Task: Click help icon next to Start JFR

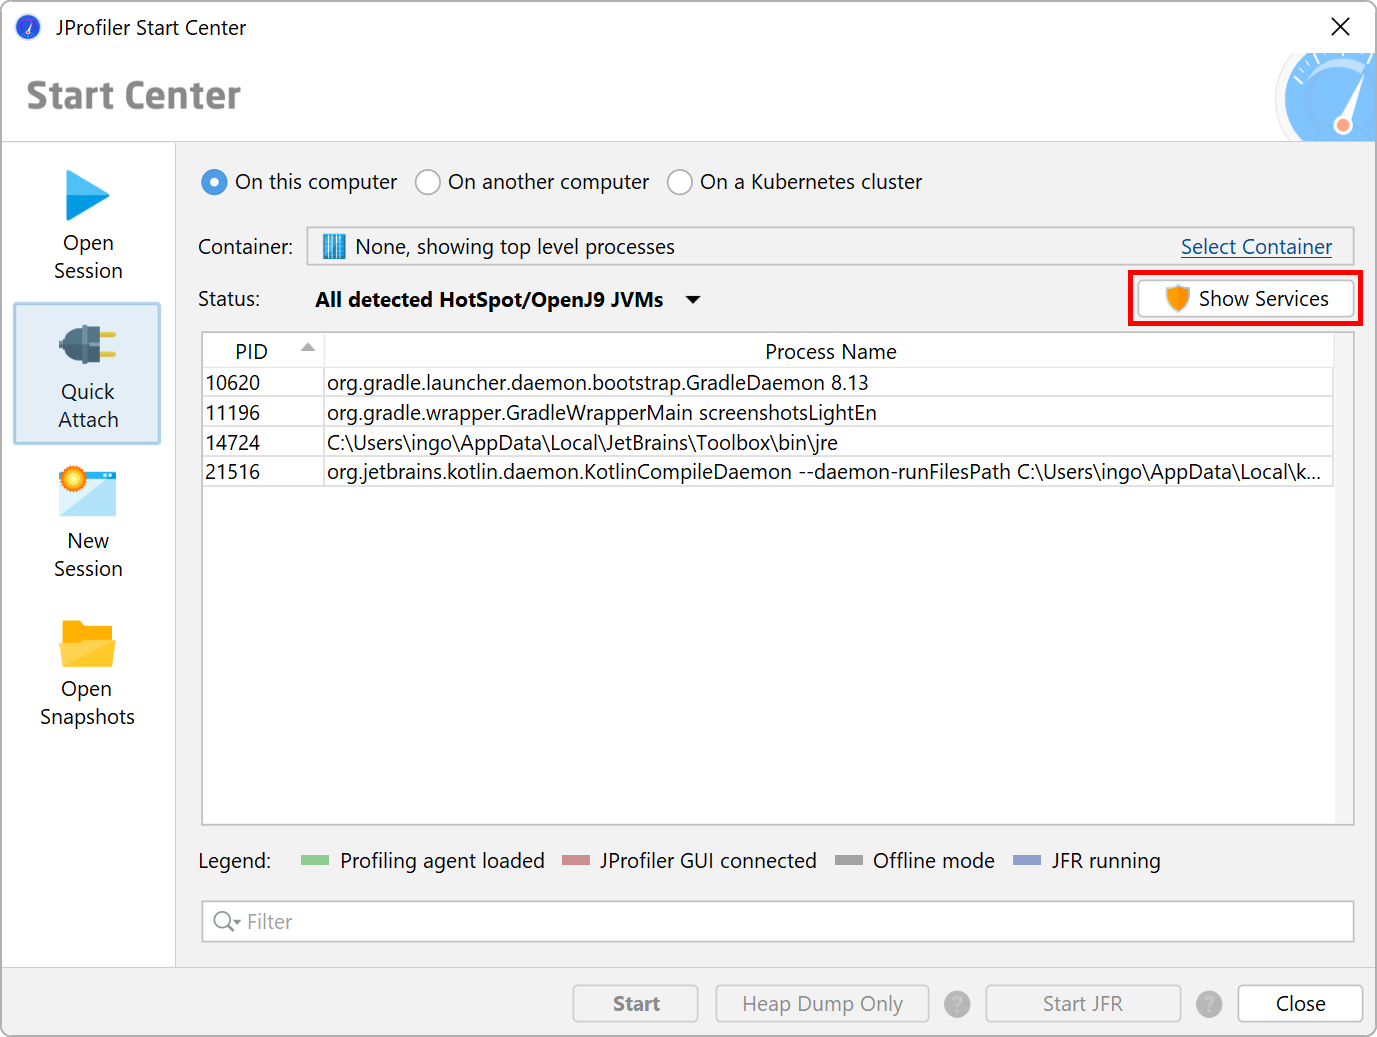Action: pos(1209,1004)
